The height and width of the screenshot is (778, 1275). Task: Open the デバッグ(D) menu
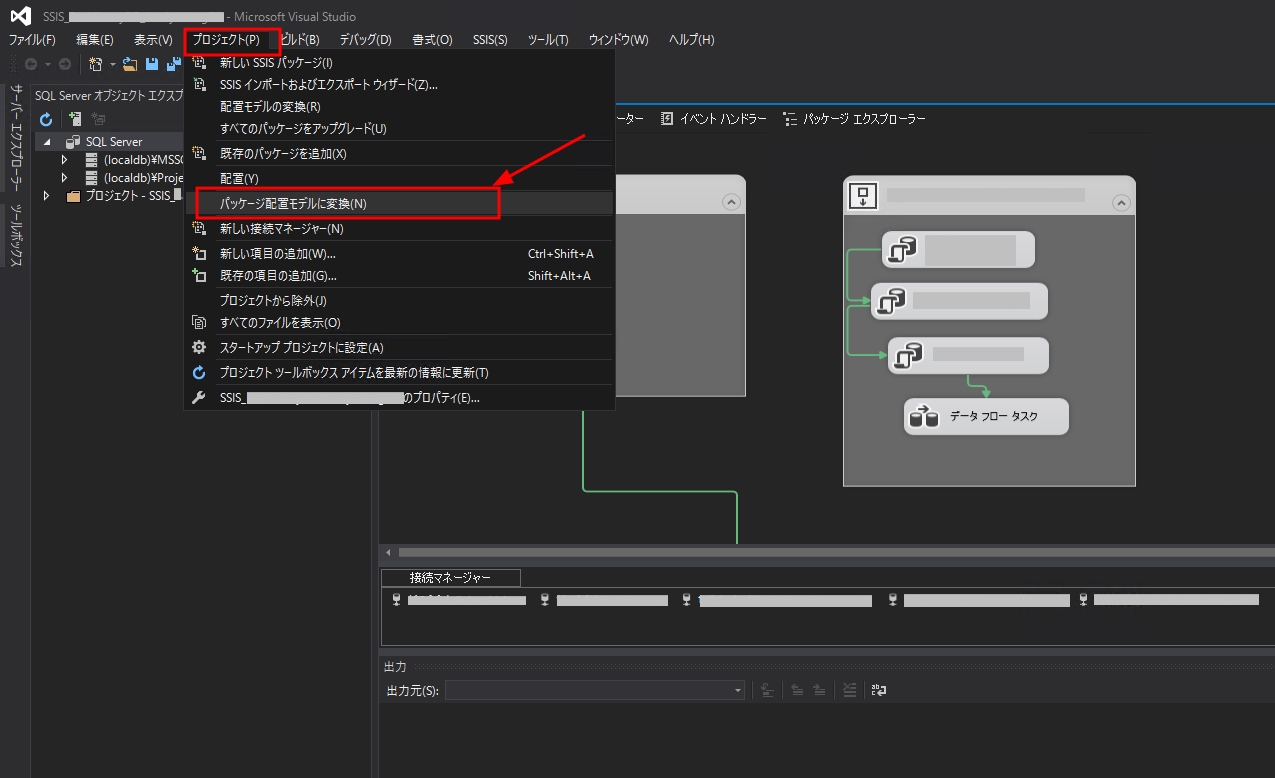365,40
